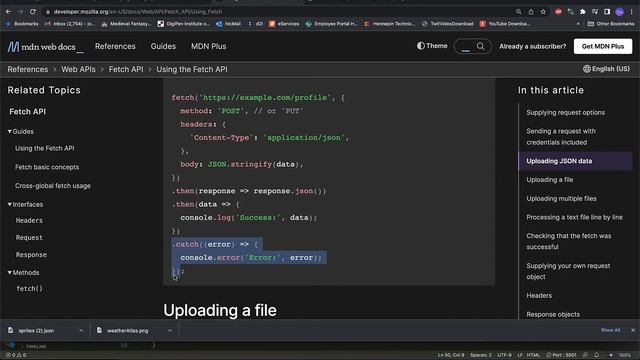Click Show All downloads
640x360 pixels.
[x=610, y=330]
